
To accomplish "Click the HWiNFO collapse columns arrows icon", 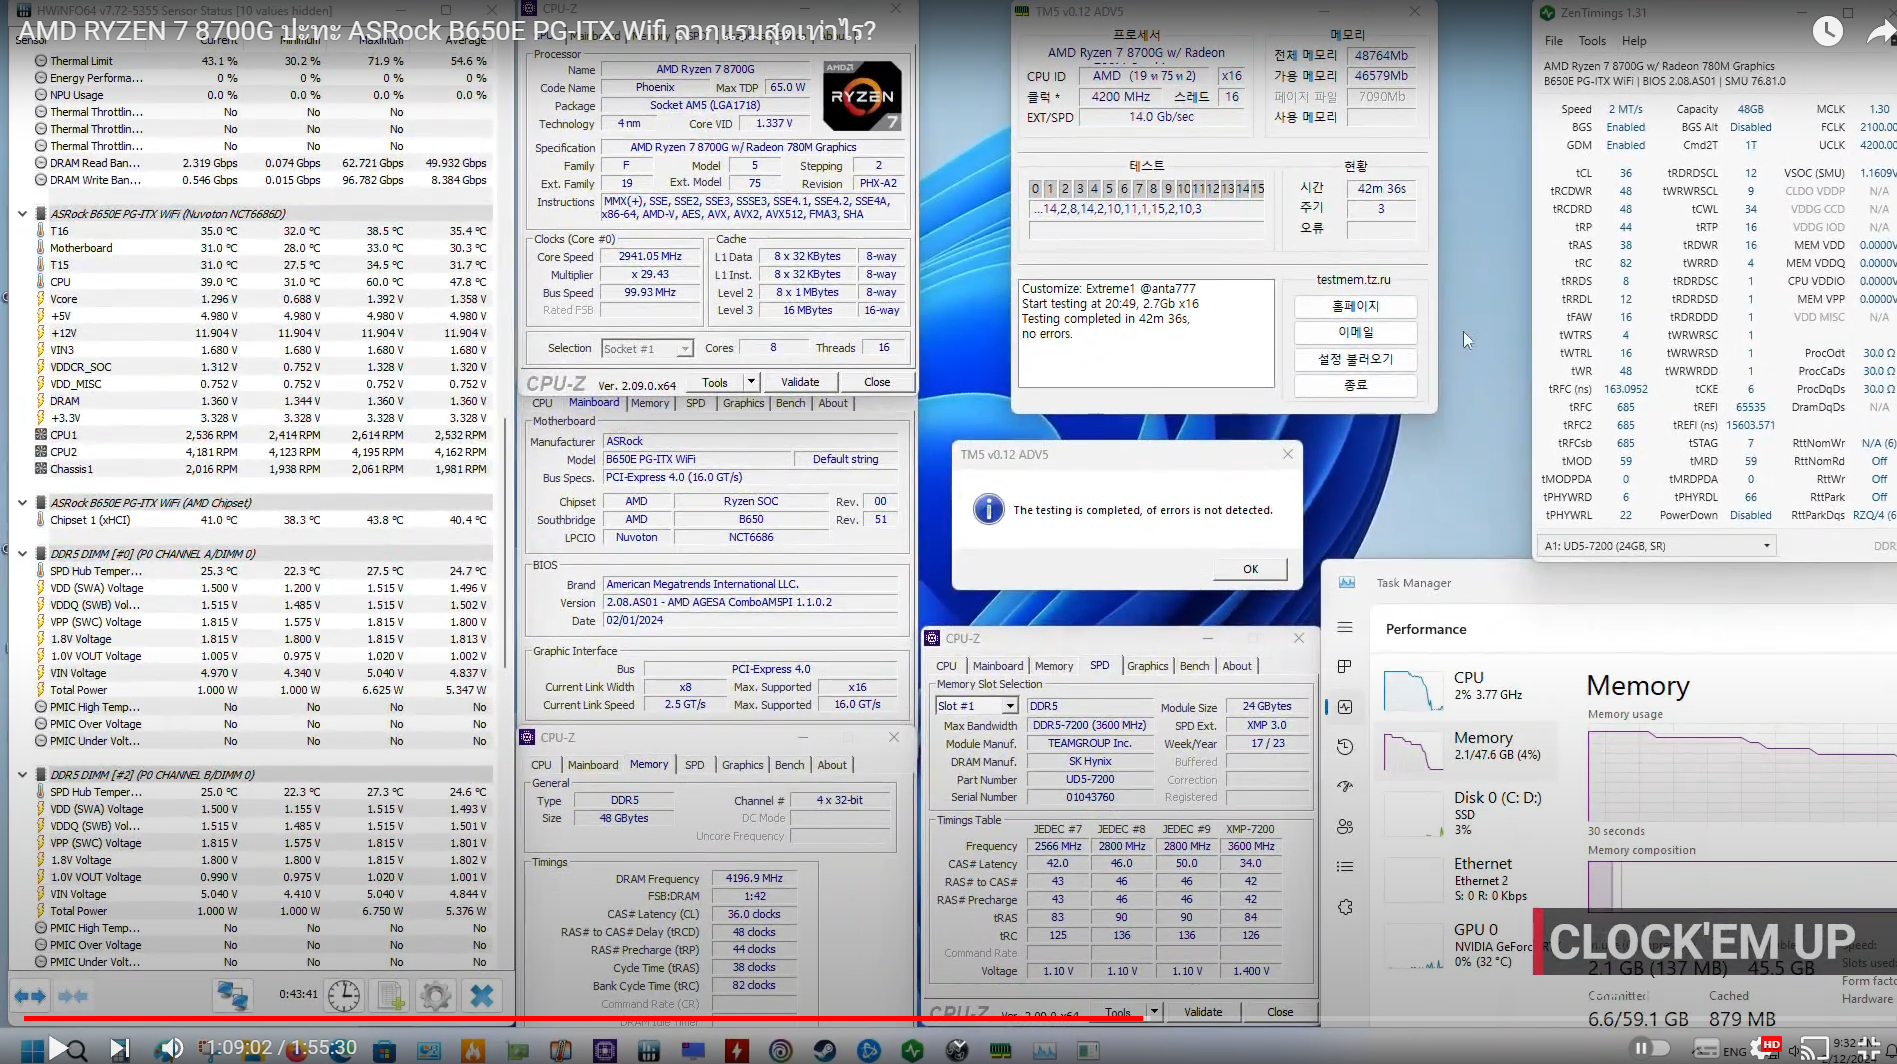I will 73,995.
